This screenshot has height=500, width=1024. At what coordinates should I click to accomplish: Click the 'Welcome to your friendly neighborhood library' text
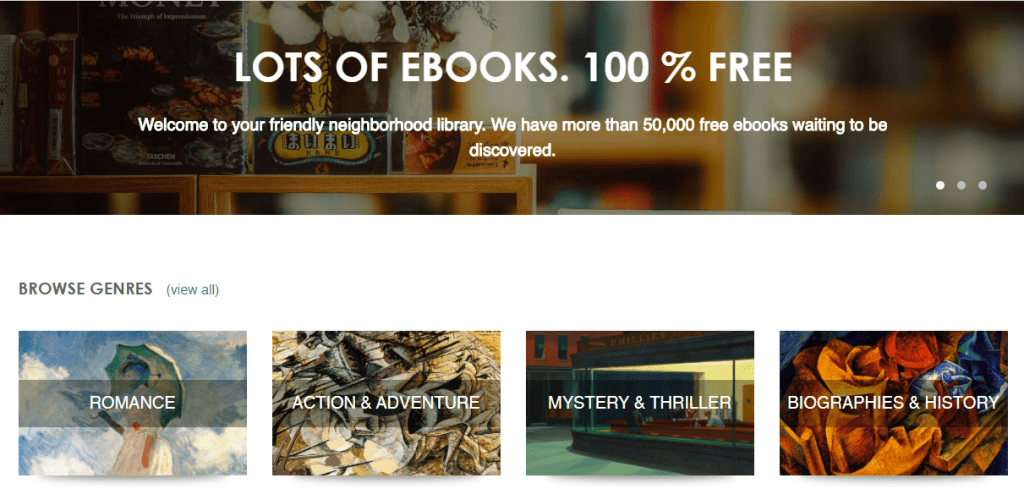(513, 138)
